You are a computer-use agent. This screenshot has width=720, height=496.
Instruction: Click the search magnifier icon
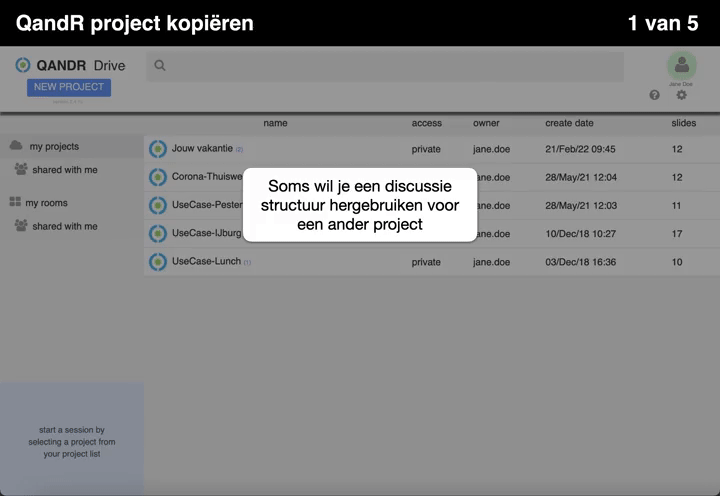click(160, 65)
